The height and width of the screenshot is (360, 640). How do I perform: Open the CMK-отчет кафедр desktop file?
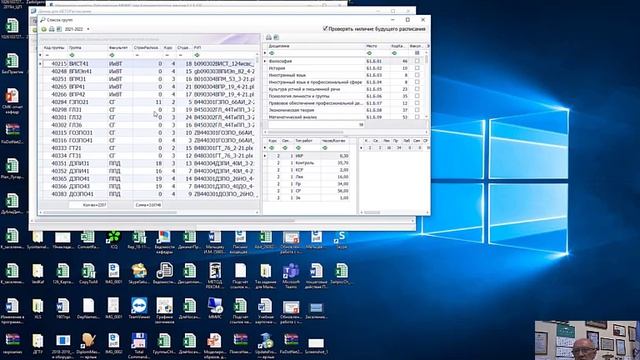[x=12, y=101]
